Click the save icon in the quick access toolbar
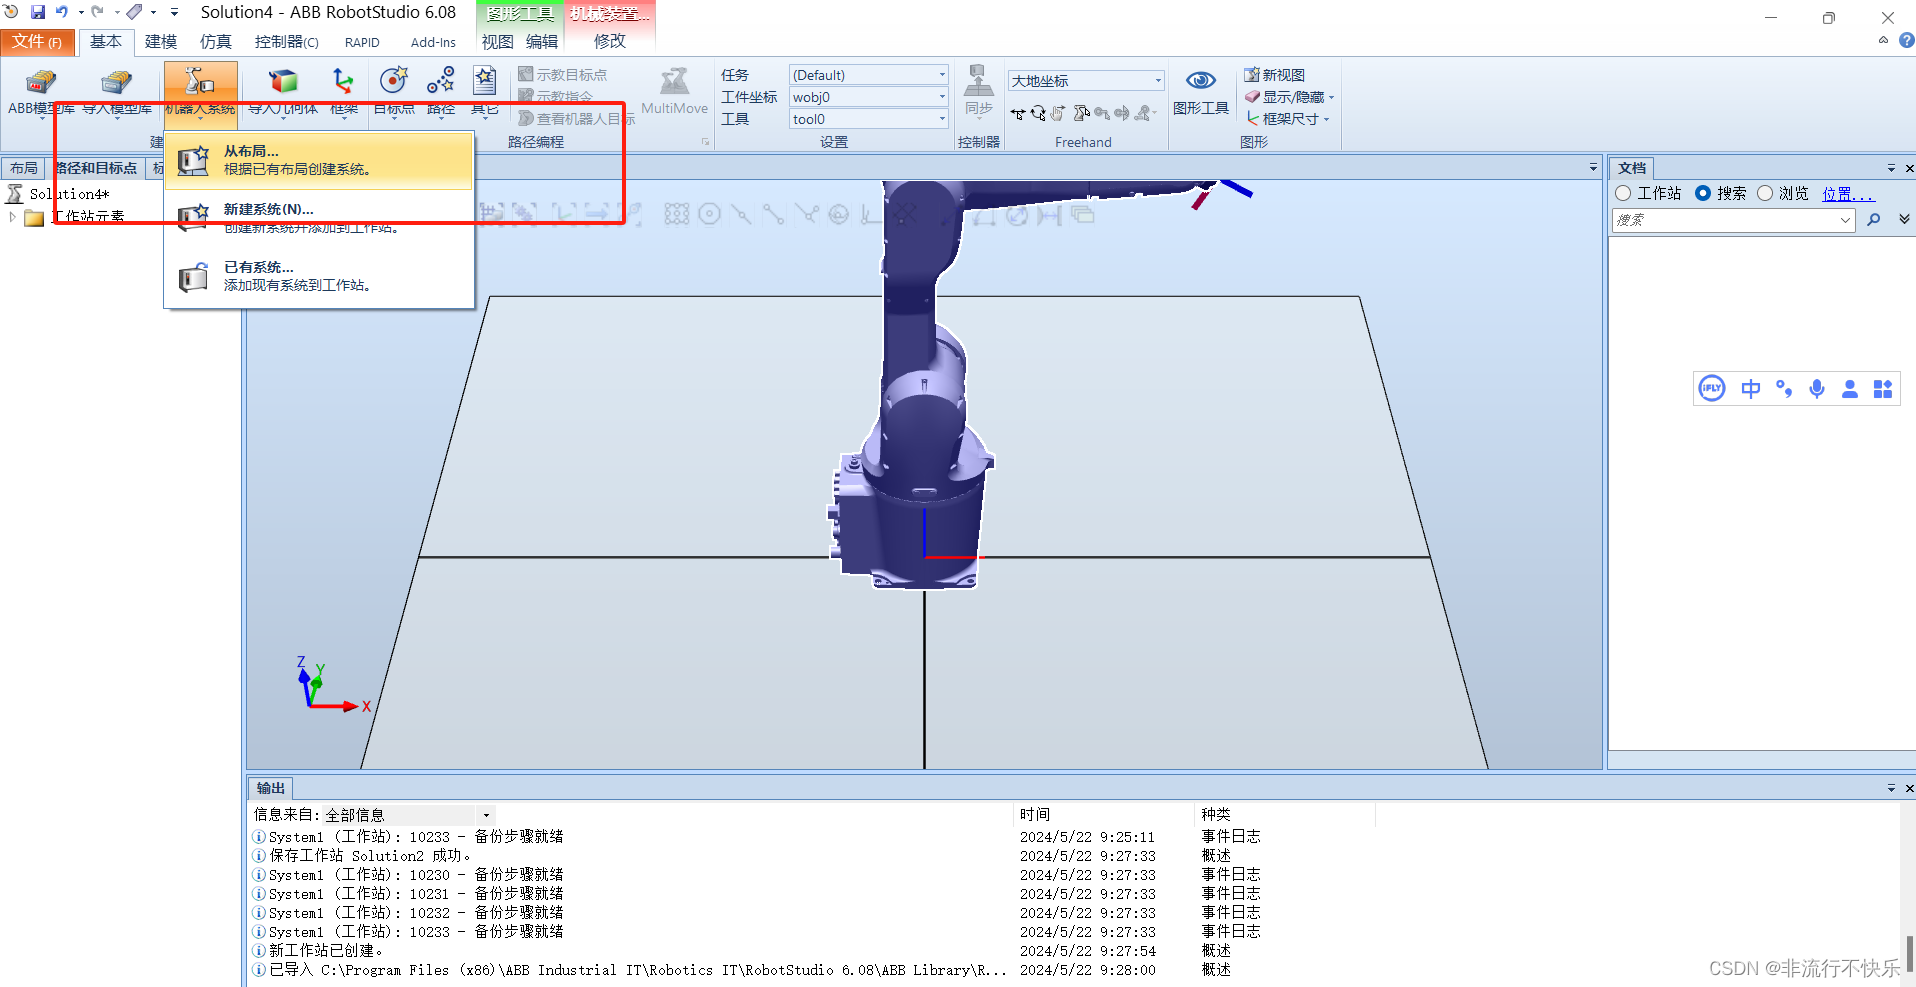This screenshot has width=1916, height=987. [x=38, y=12]
